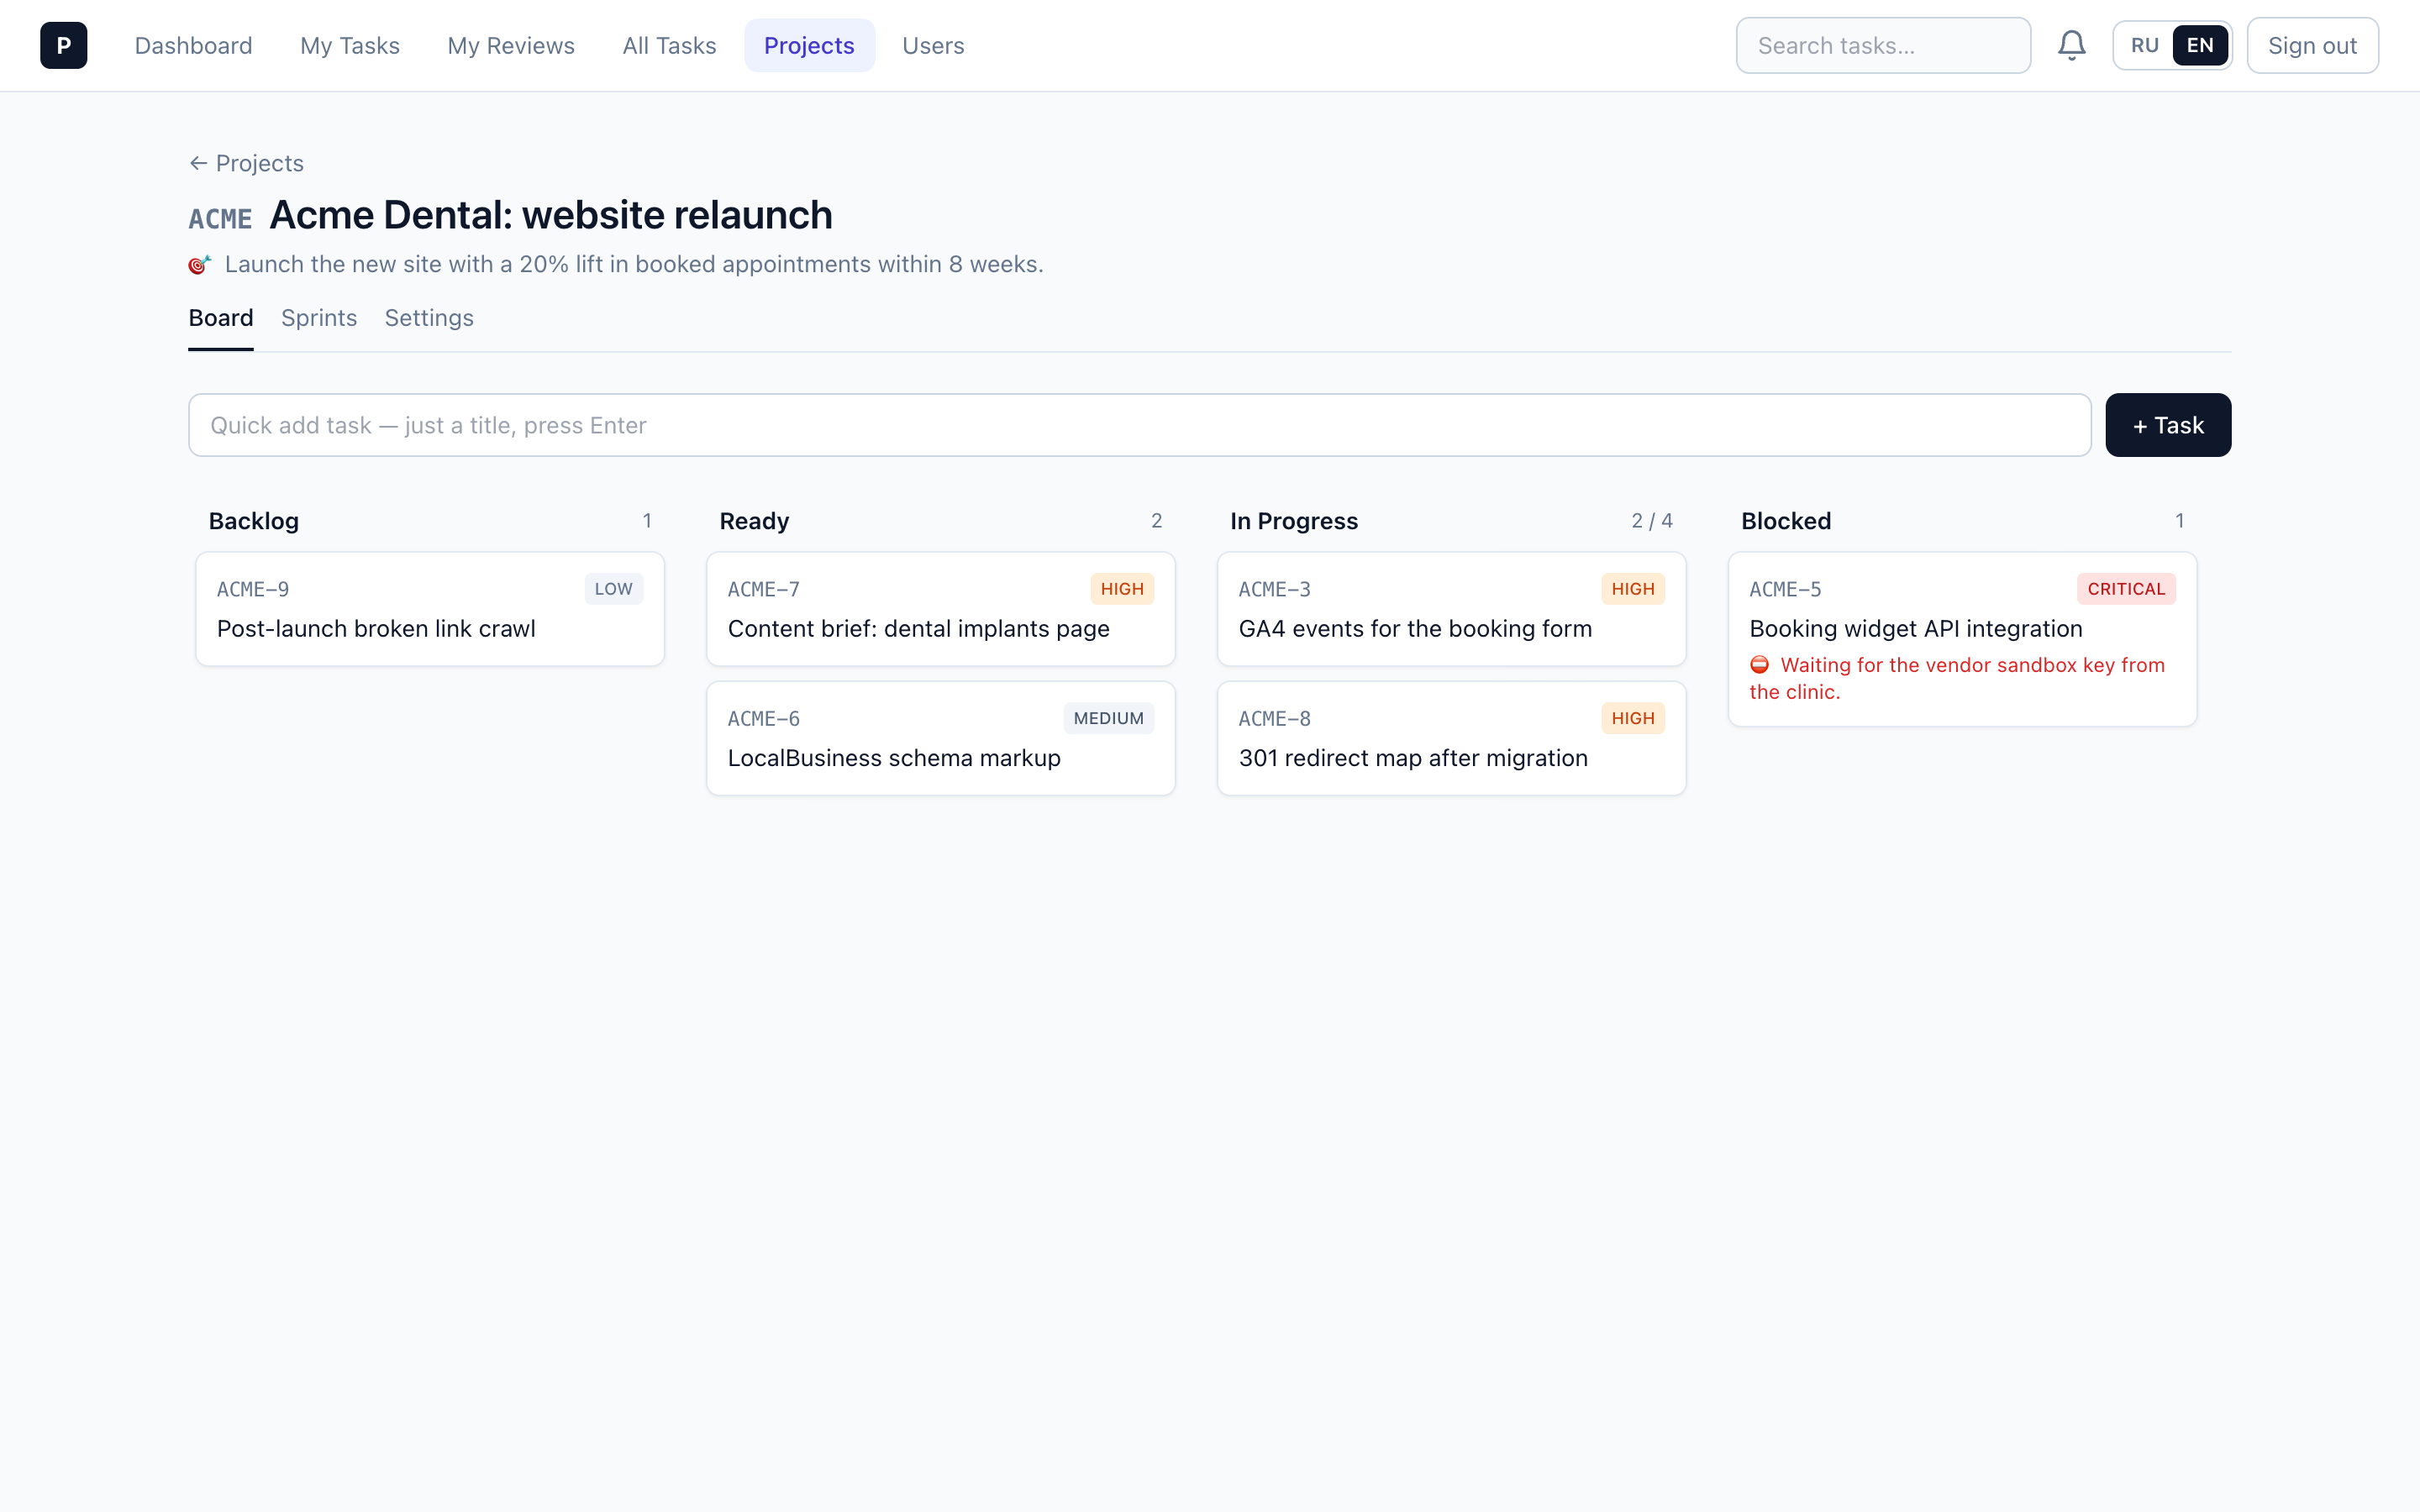Screen dimensions: 2420x1512
Task: Open the Dashboard nav item
Action: pyautogui.click(x=193, y=45)
